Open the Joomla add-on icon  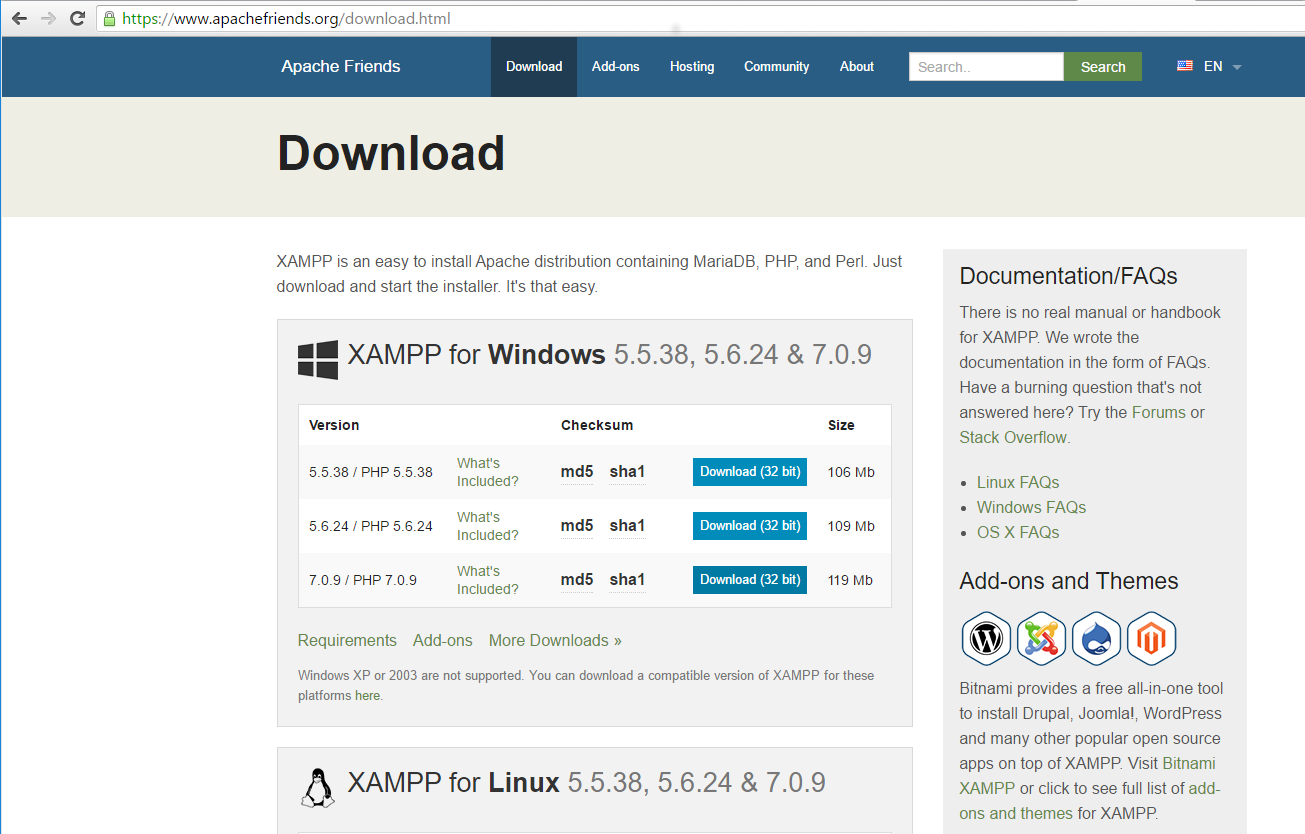pos(1042,638)
